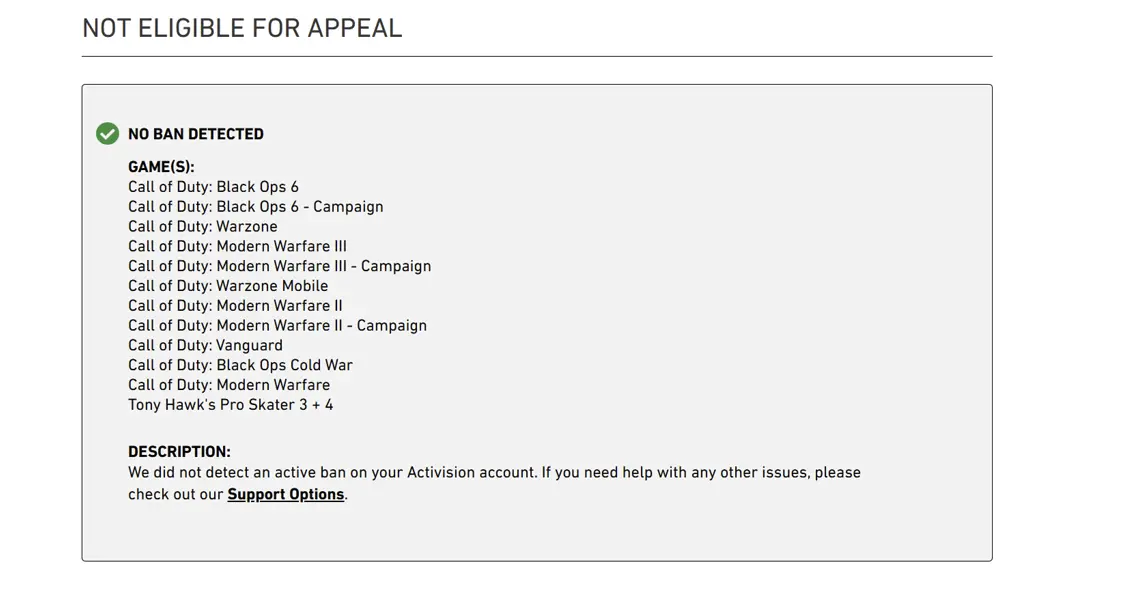Select Modern Warfare II - Campaign entry

(277, 326)
